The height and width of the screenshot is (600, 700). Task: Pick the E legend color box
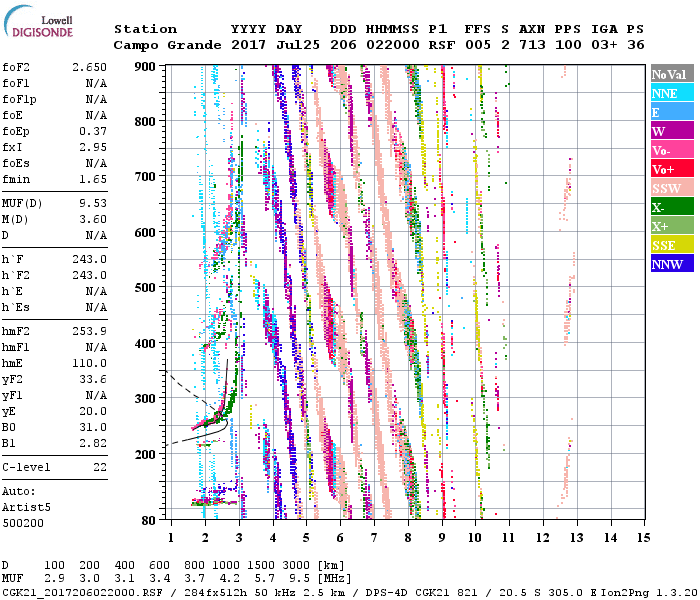[x=670, y=112]
